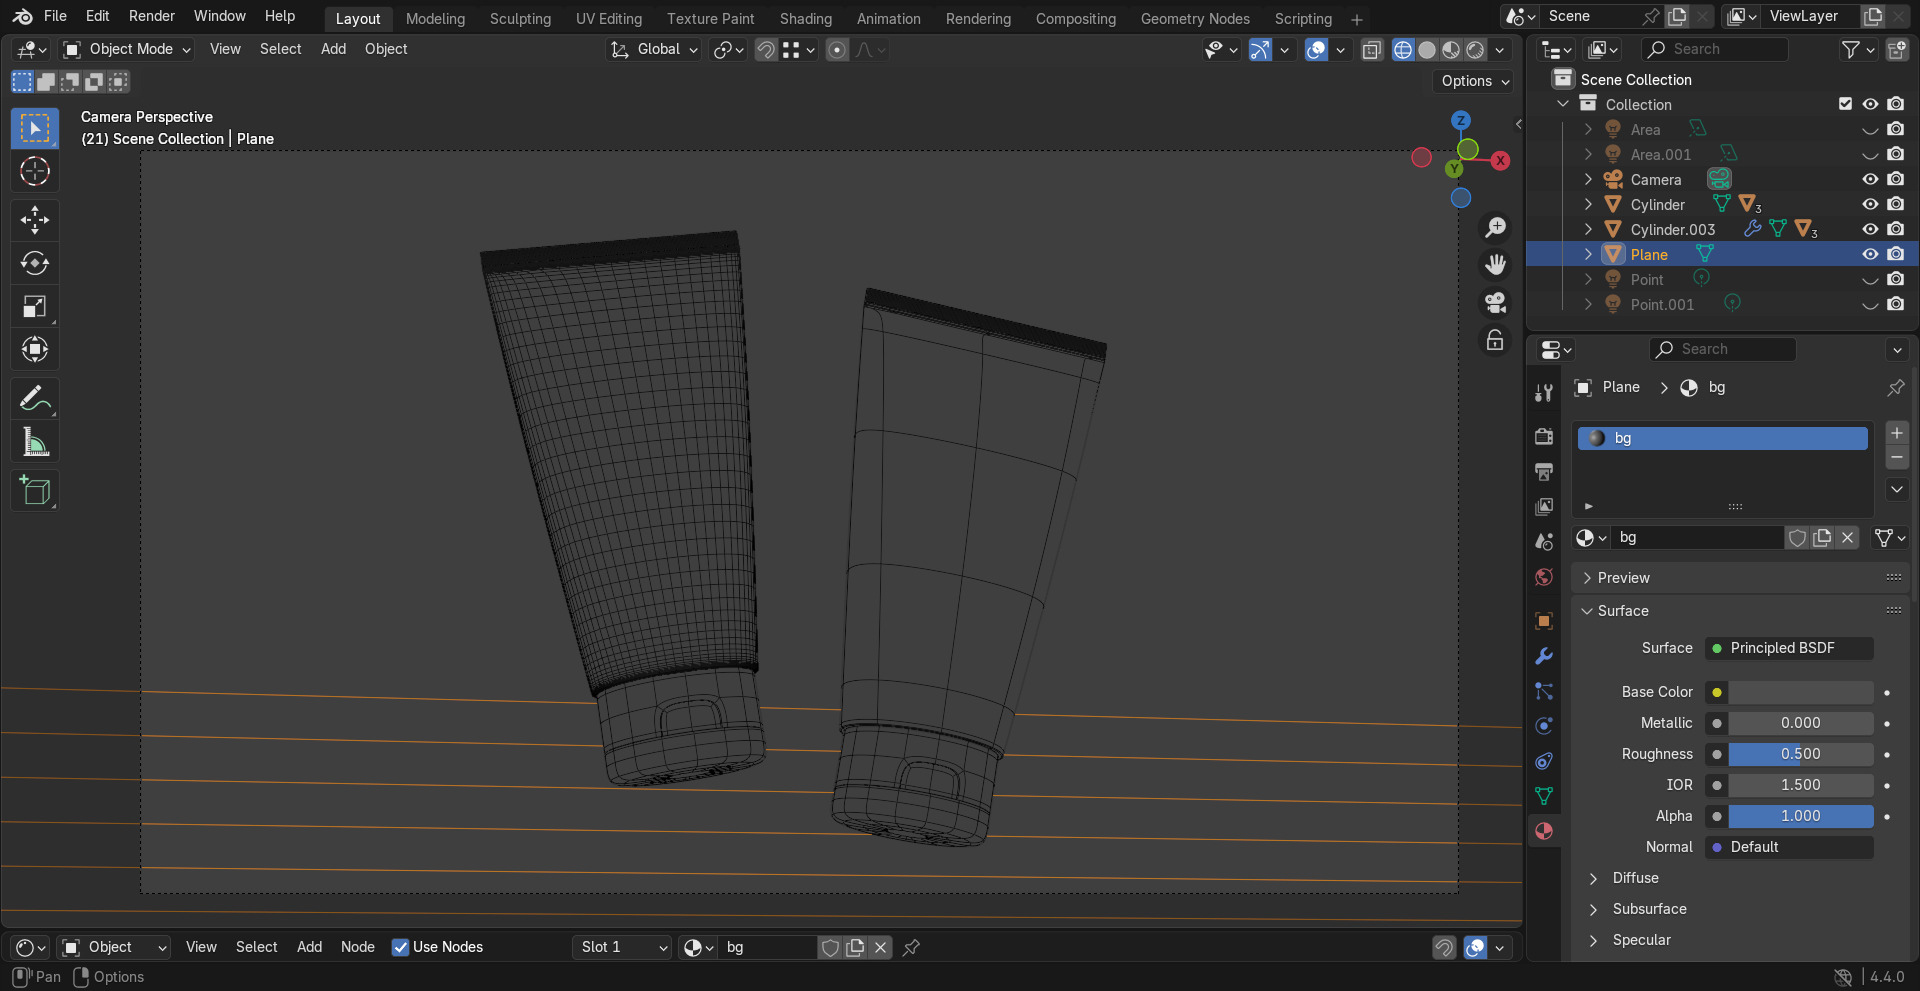
Task: Expand the Subsurface section
Action: tap(1649, 909)
